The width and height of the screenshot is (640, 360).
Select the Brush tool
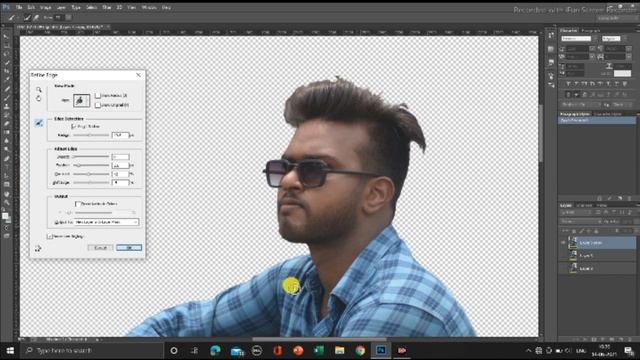pos(6,98)
